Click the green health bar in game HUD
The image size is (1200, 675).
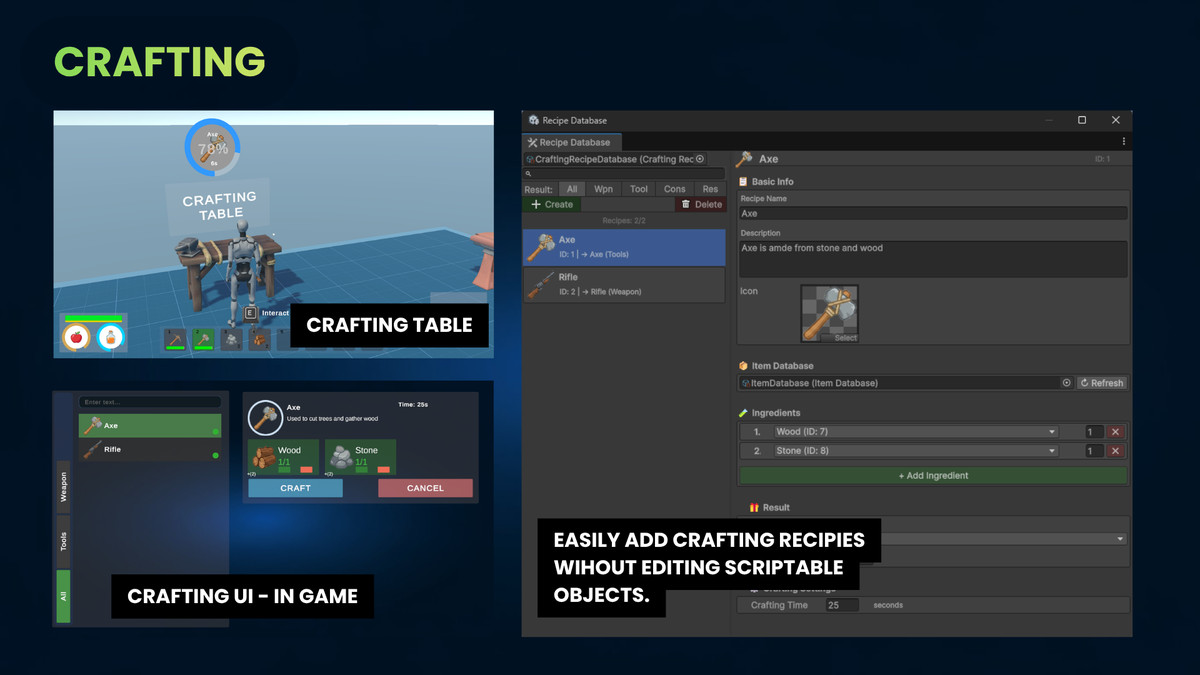tap(93, 319)
